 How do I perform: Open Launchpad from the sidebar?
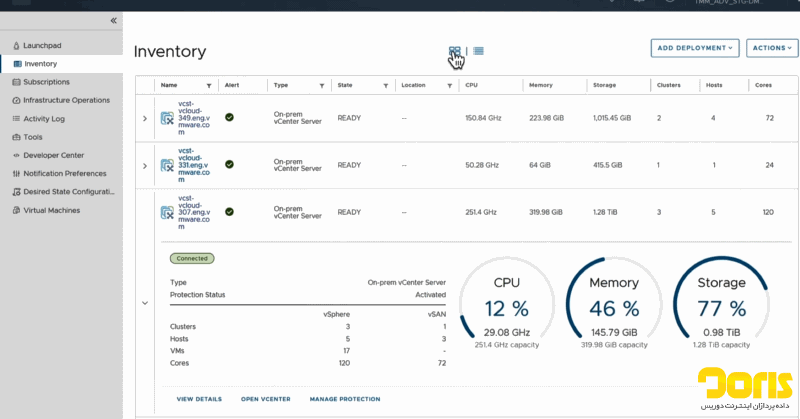[42, 45]
